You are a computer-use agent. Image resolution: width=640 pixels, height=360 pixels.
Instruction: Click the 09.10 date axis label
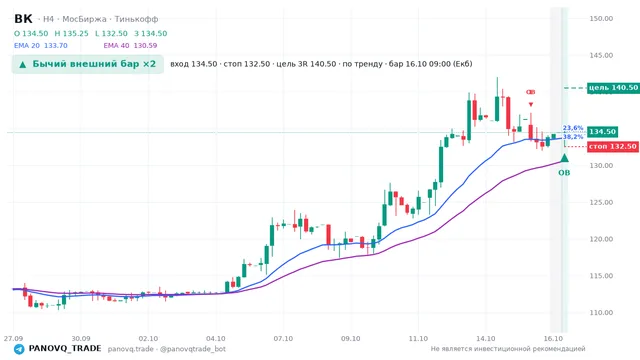351,339
